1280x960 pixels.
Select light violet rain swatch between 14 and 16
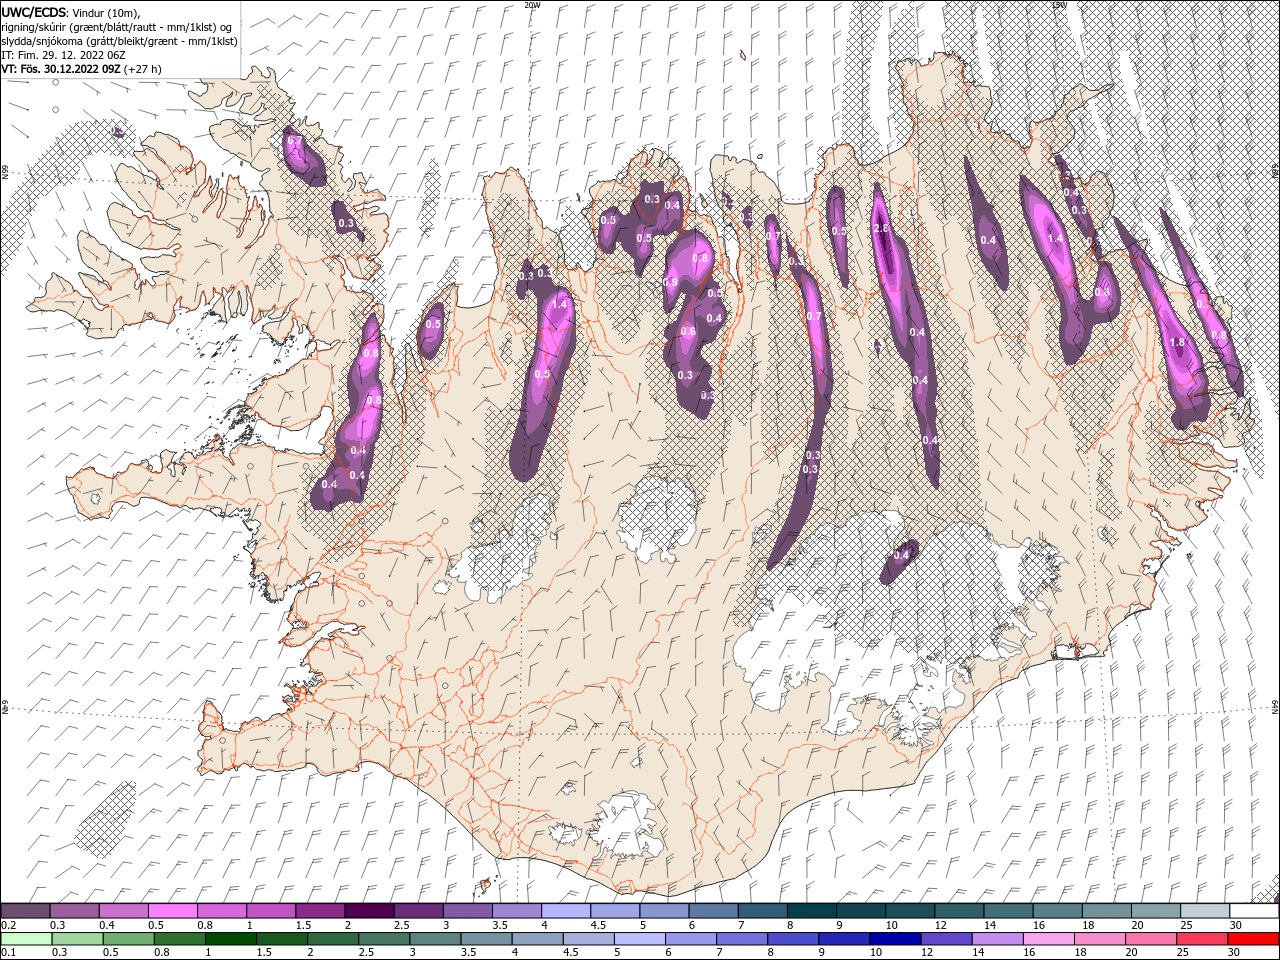pos(996,939)
